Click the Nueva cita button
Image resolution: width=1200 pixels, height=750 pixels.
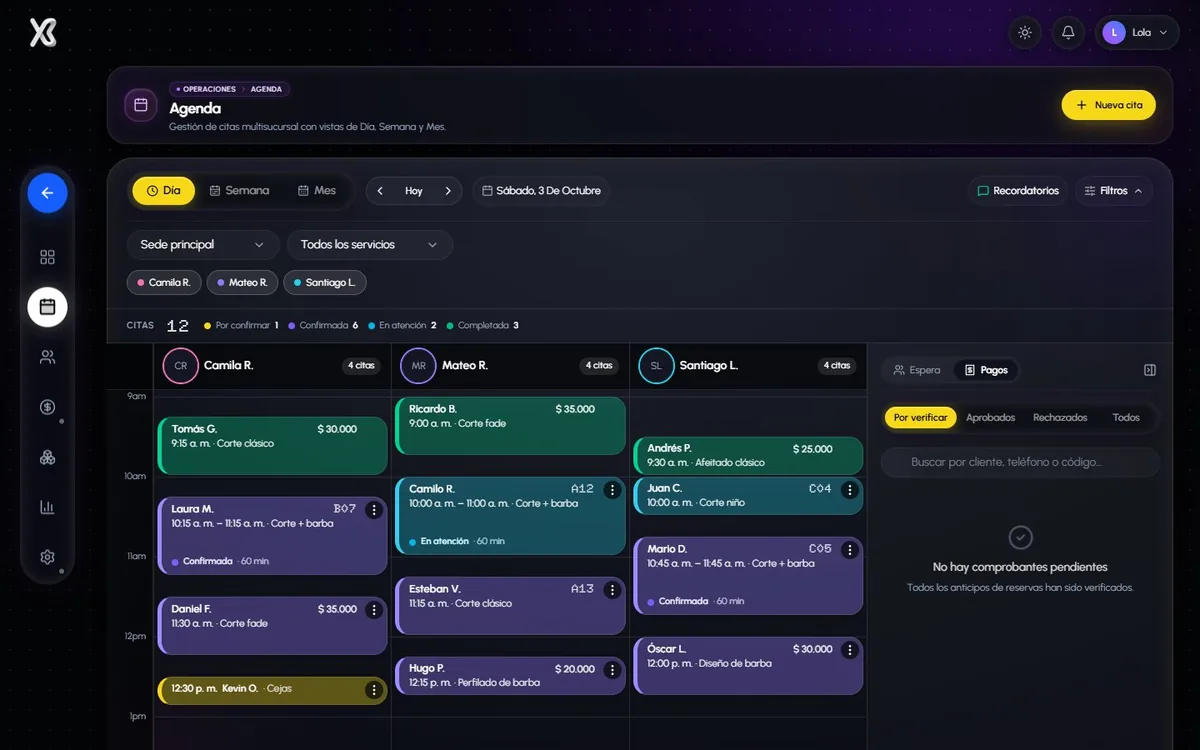[x=1108, y=105]
